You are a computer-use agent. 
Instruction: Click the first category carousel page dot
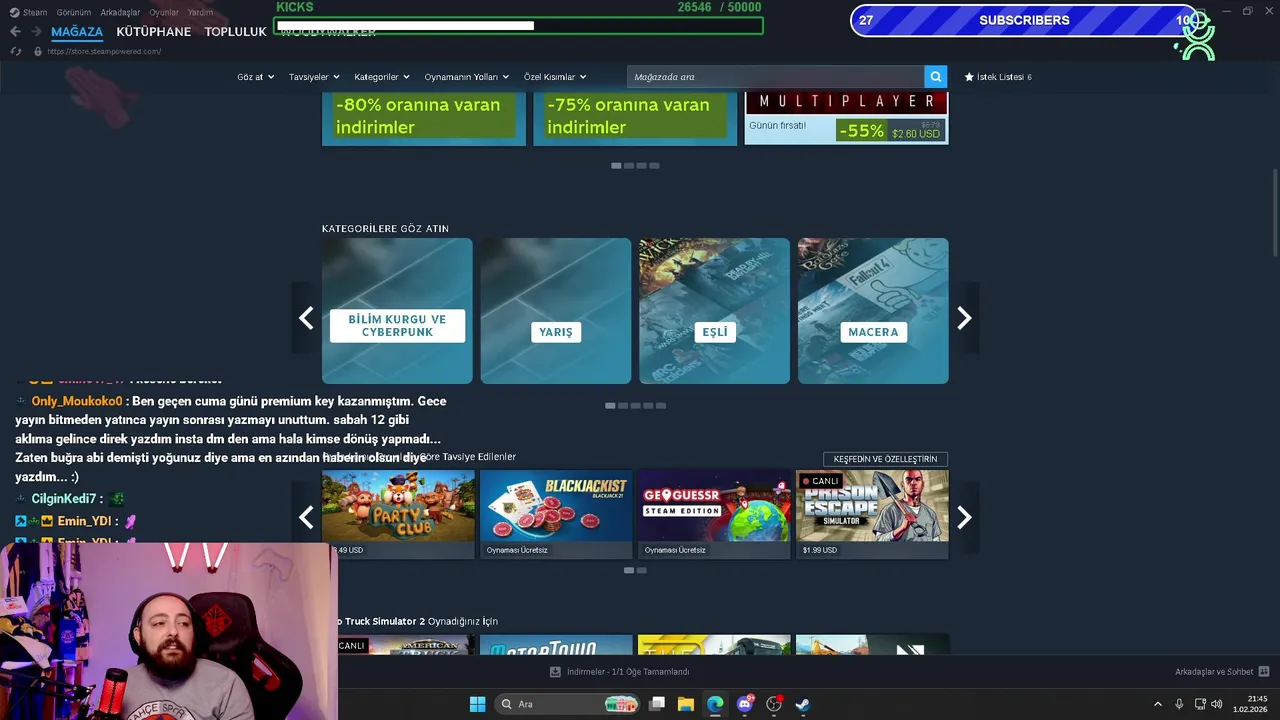(x=610, y=405)
